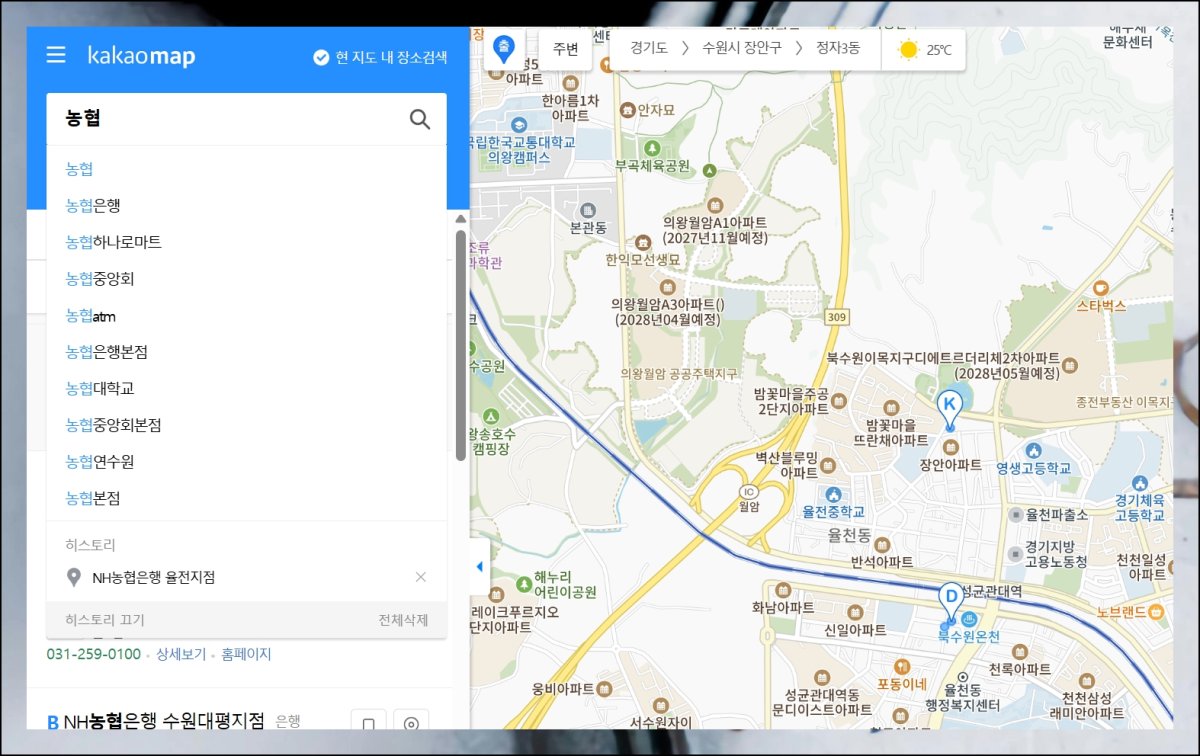Click the 안자묘 landmark icon

coord(627,109)
